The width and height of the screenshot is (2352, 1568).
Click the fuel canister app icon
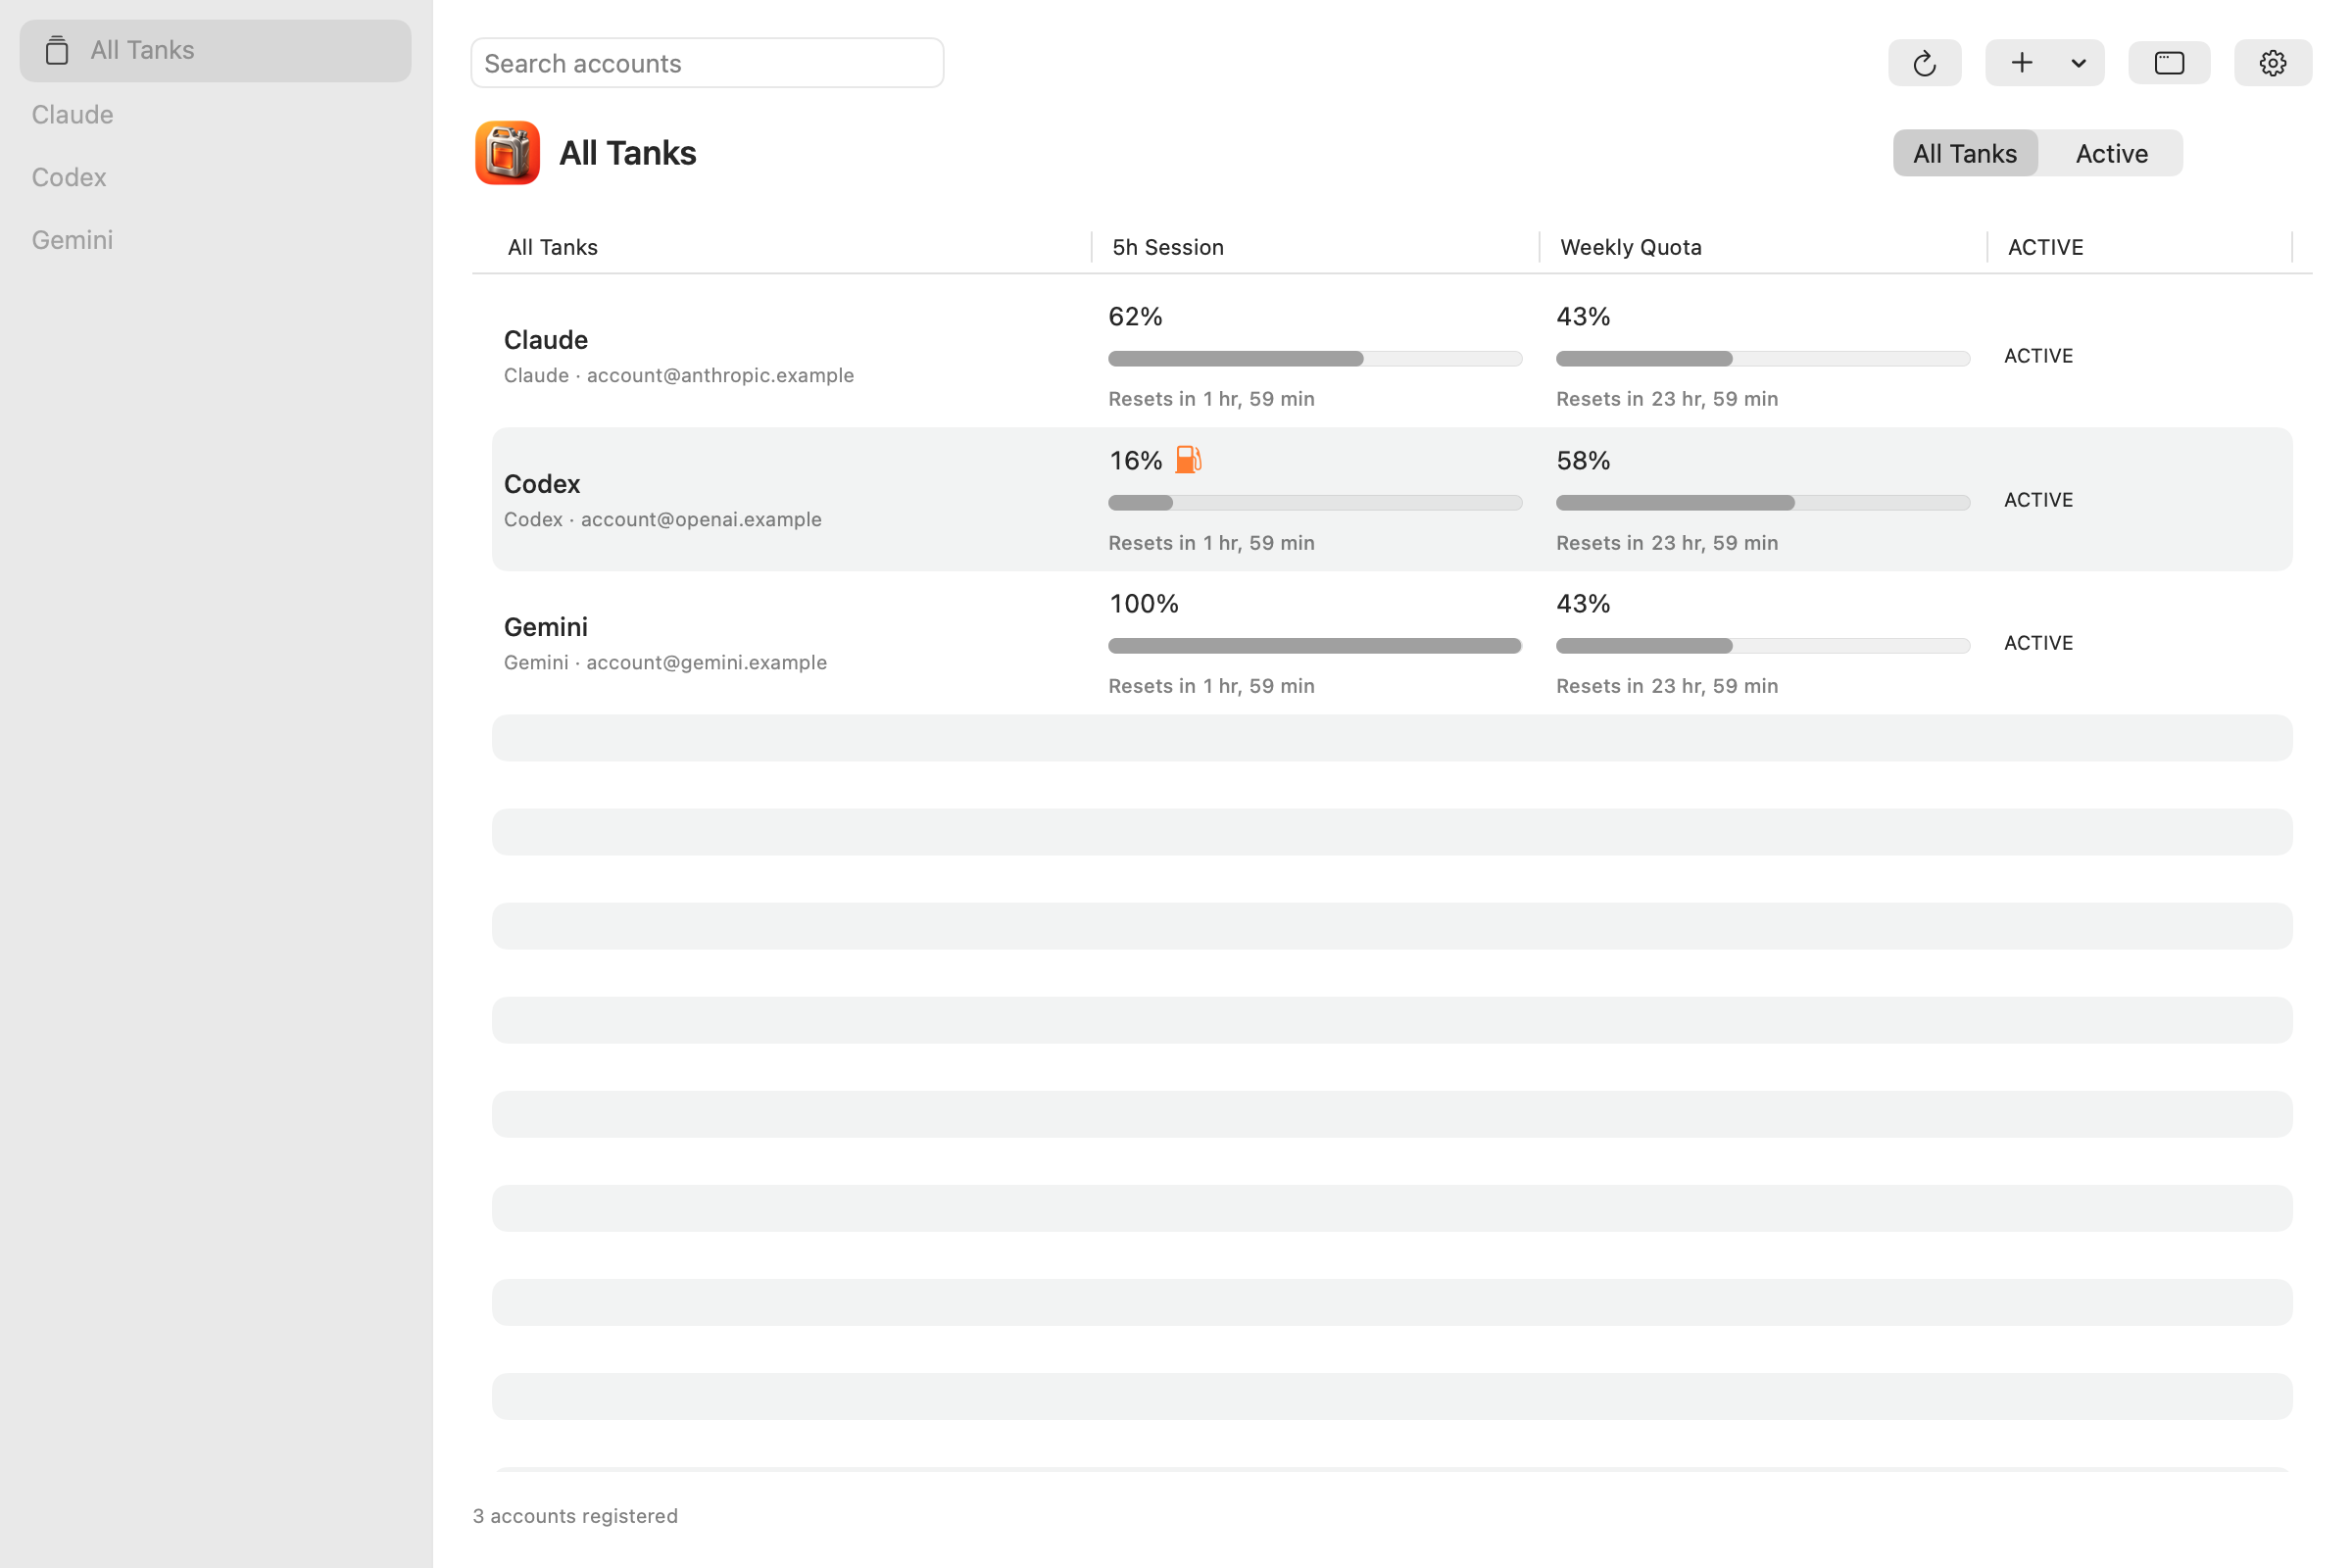coord(507,153)
